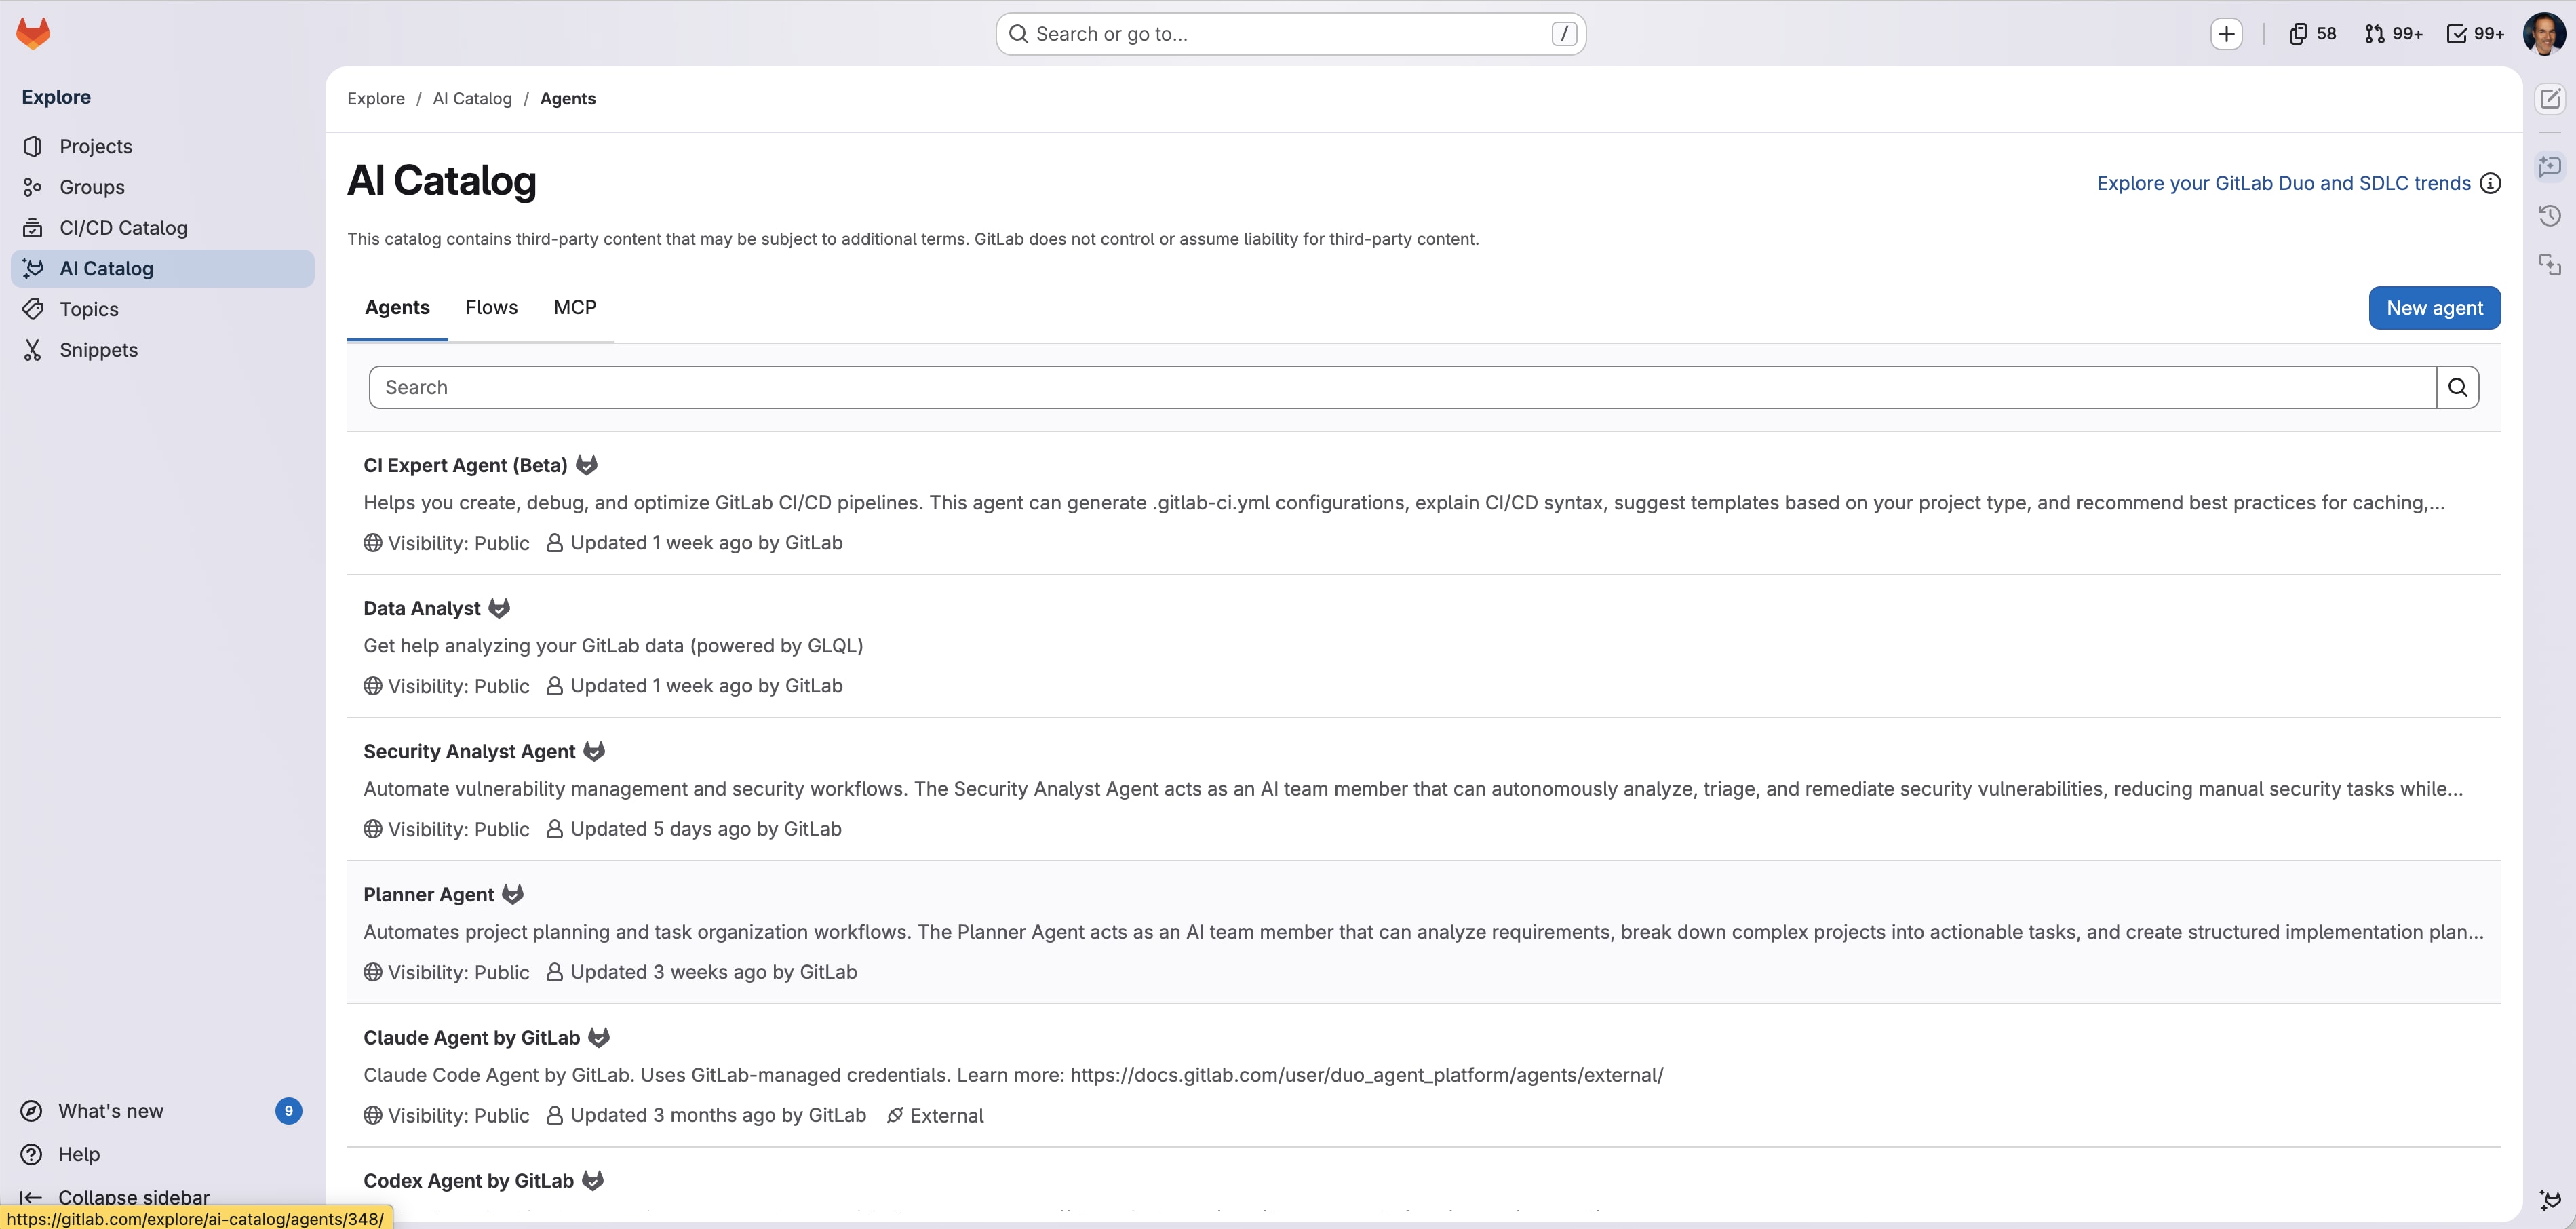This screenshot has height=1229, width=2576.
Task: Click GitLab badge beside Codex Agent by GitLab
Action: (x=593, y=1180)
